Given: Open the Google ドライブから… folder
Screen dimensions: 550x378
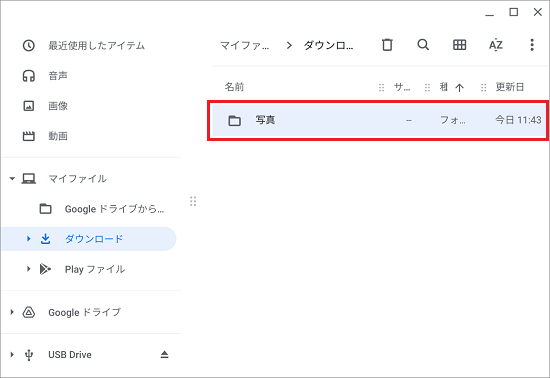Looking at the screenshot, I should [114, 209].
